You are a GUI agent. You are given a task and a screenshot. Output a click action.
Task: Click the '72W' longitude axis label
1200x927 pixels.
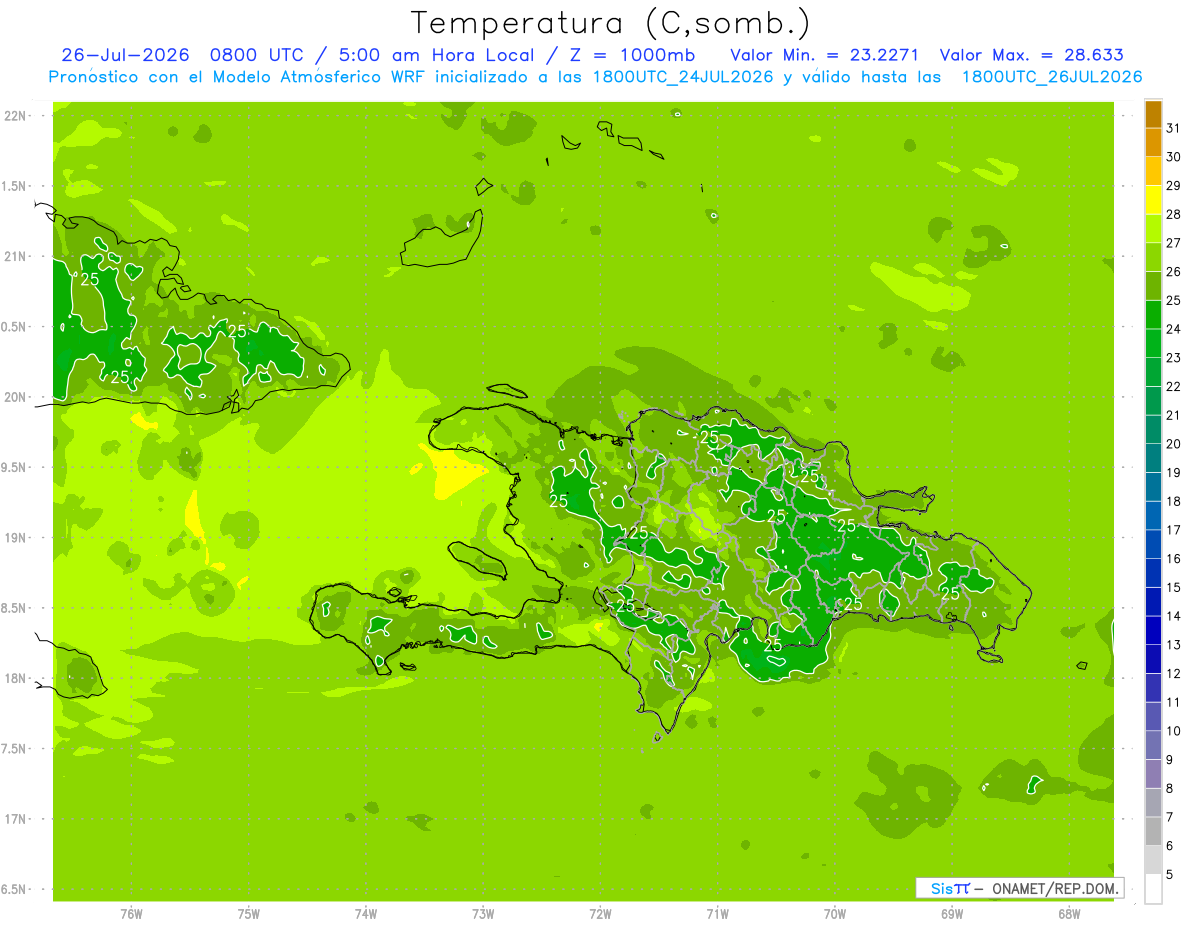pyautogui.click(x=601, y=914)
